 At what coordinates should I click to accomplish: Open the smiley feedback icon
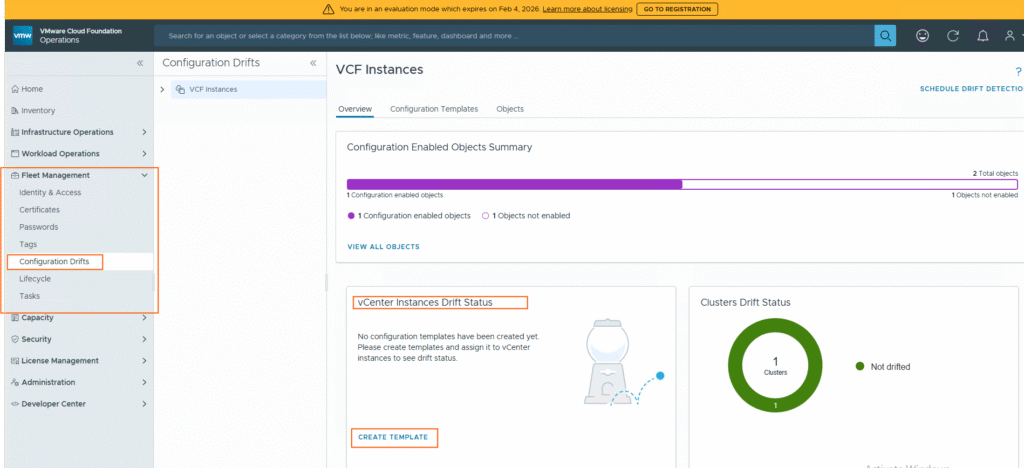point(922,36)
